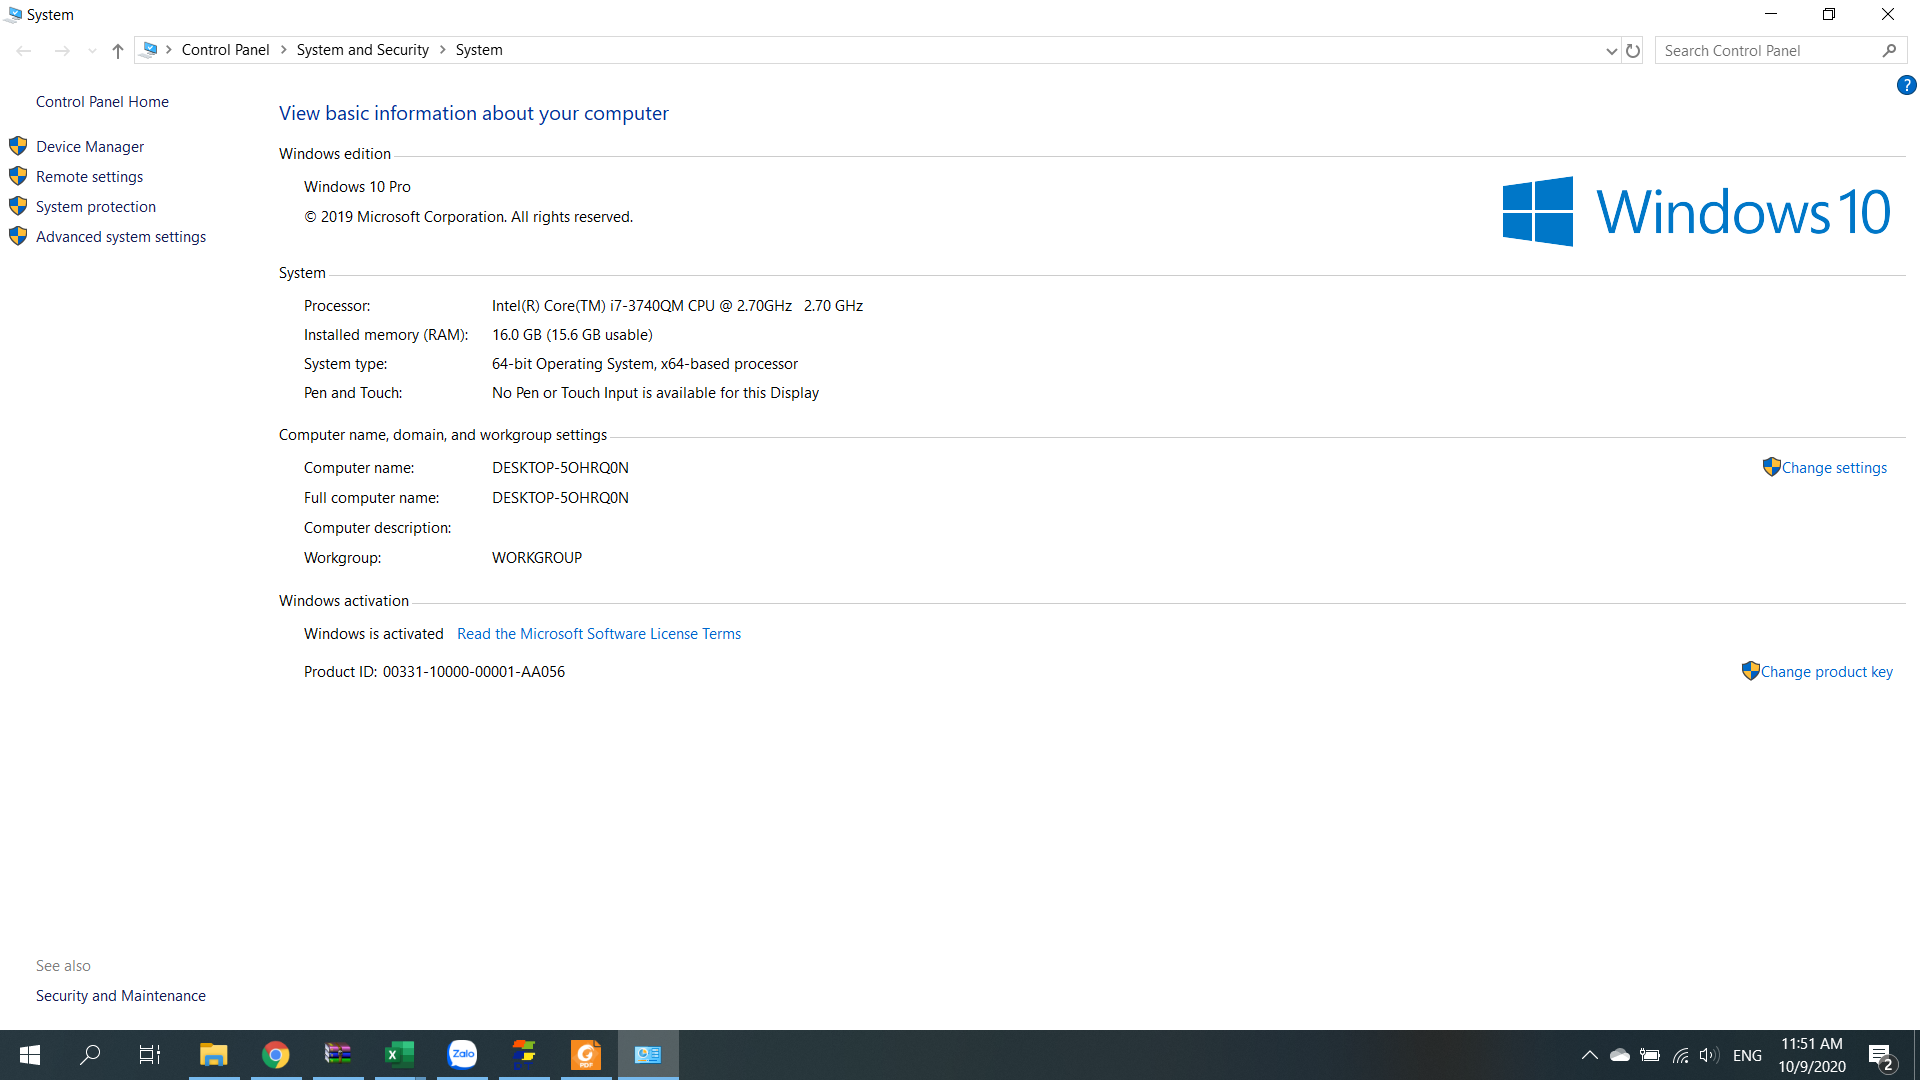Image resolution: width=1920 pixels, height=1080 pixels.
Task: Expand the address bar history dropdown
Action: [1611, 51]
